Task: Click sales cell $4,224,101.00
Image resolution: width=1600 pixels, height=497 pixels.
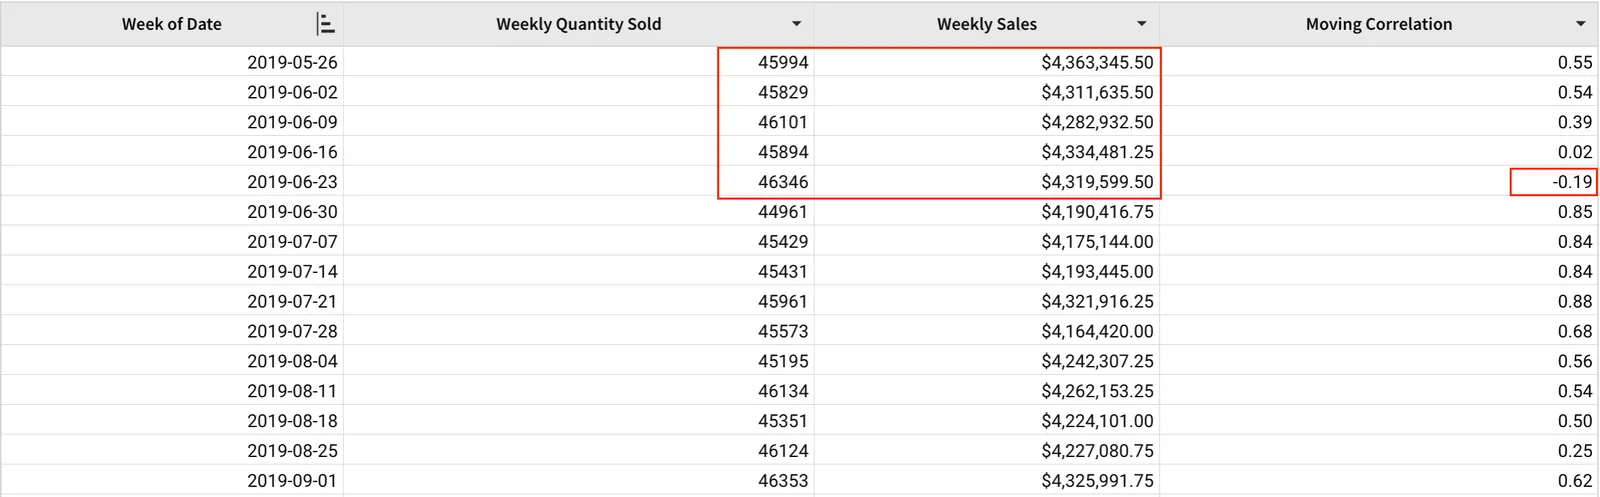Action: [987, 421]
